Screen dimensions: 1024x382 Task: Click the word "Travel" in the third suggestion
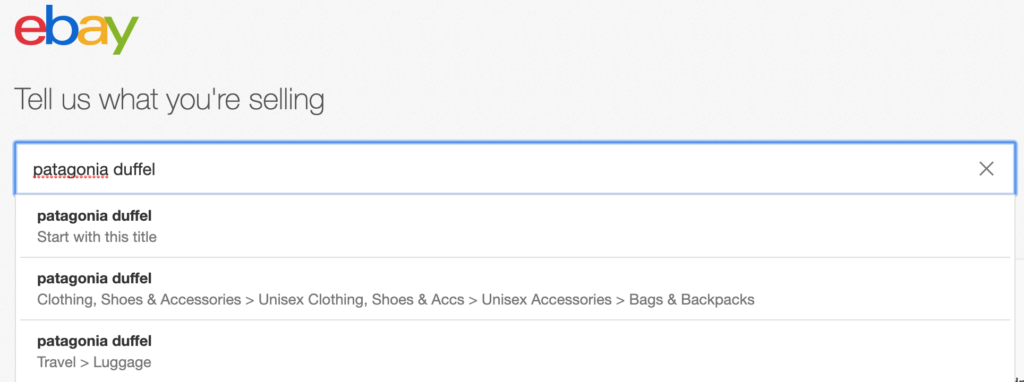pos(56,362)
